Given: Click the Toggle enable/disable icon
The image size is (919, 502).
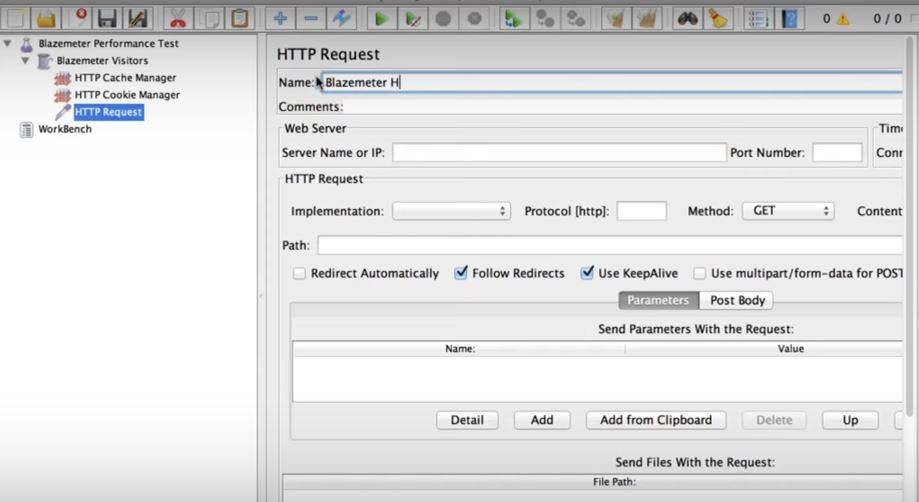Looking at the screenshot, I should [341, 19].
